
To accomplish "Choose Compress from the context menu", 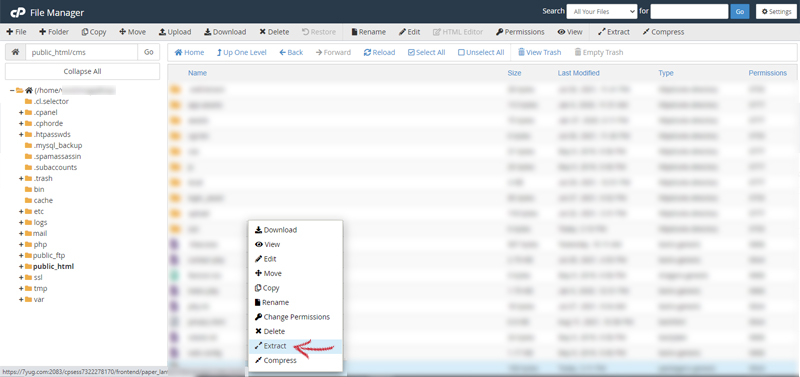I will click(x=295, y=360).
